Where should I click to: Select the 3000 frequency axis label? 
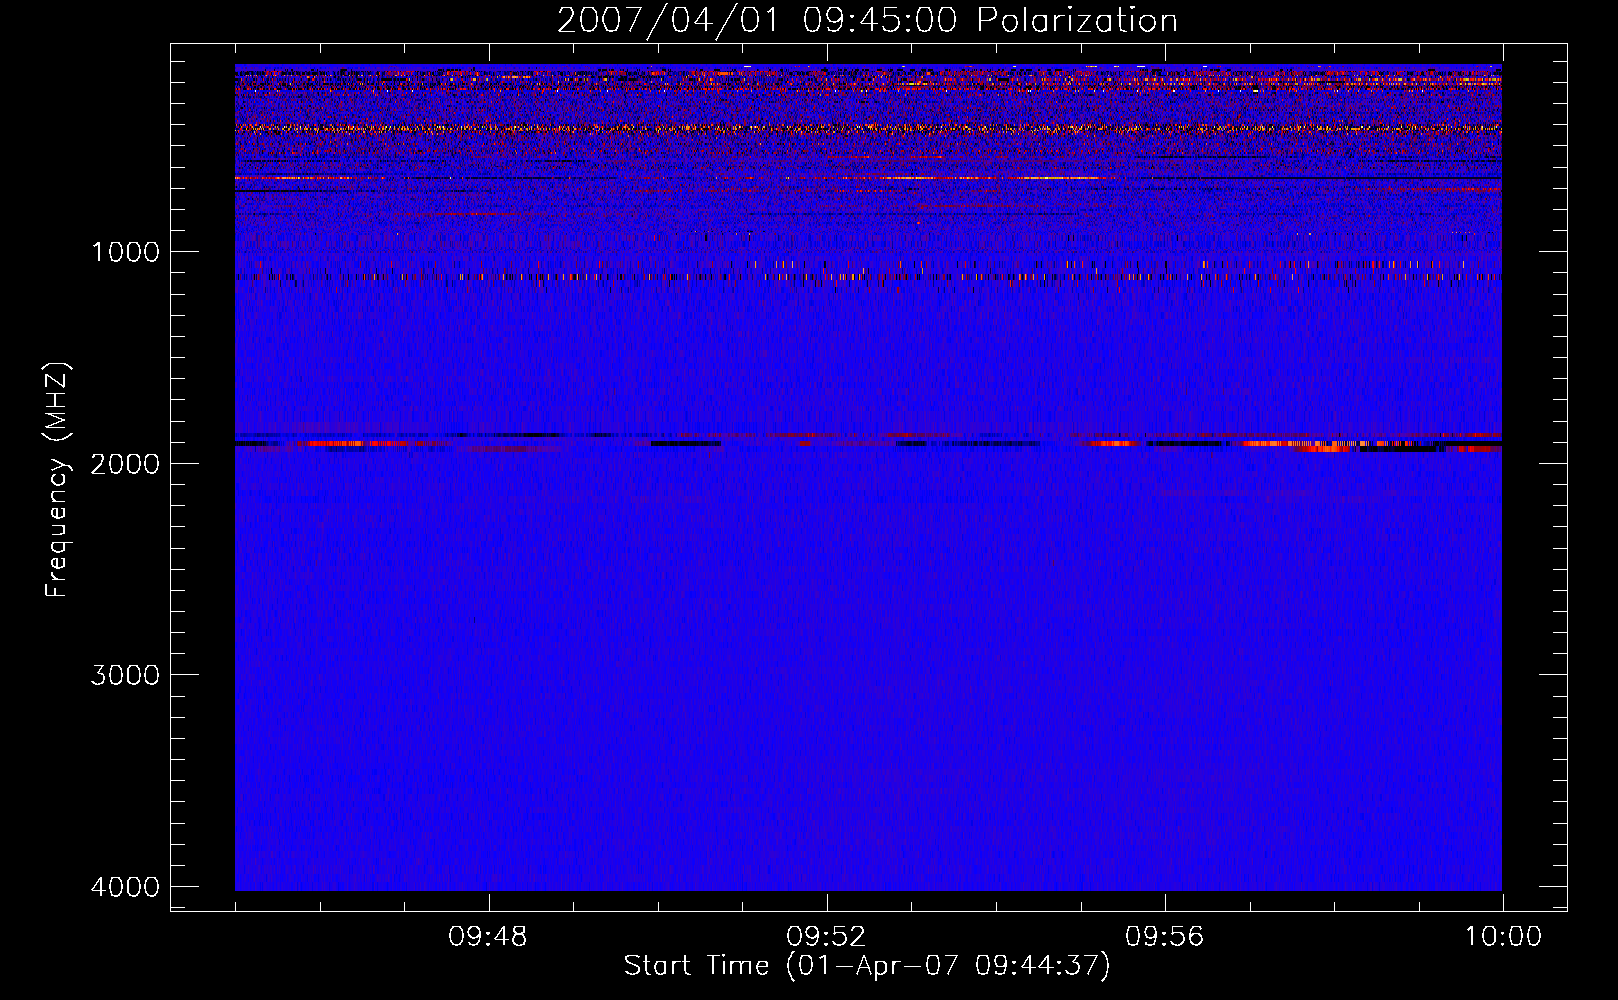[x=125, y=675]
